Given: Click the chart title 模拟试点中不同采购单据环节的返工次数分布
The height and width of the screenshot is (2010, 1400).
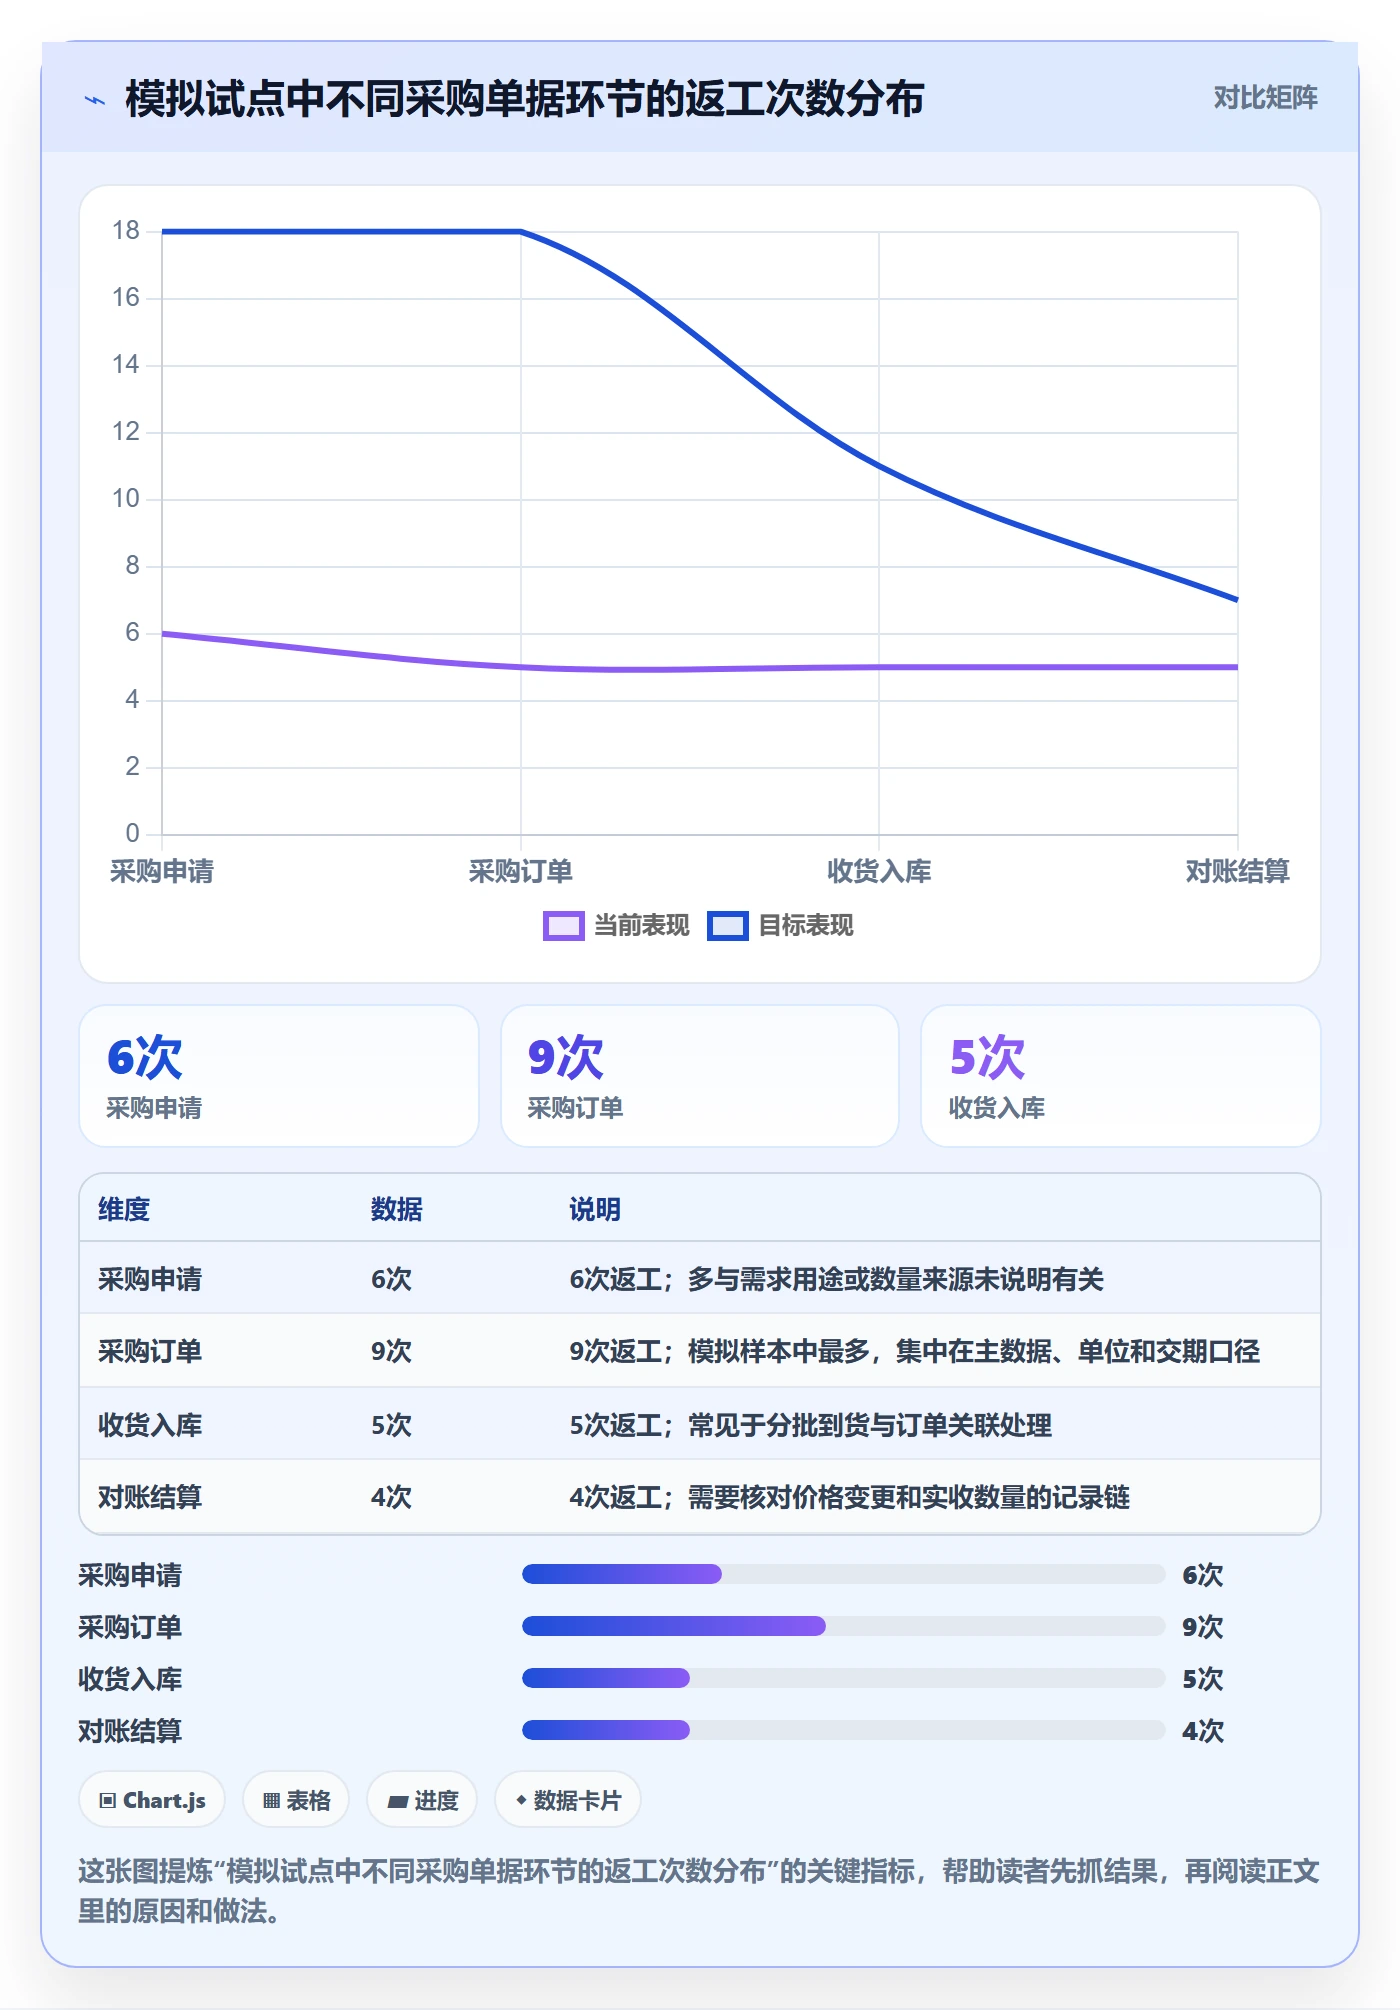Looking at the screenshot, I should coord(525,99).
